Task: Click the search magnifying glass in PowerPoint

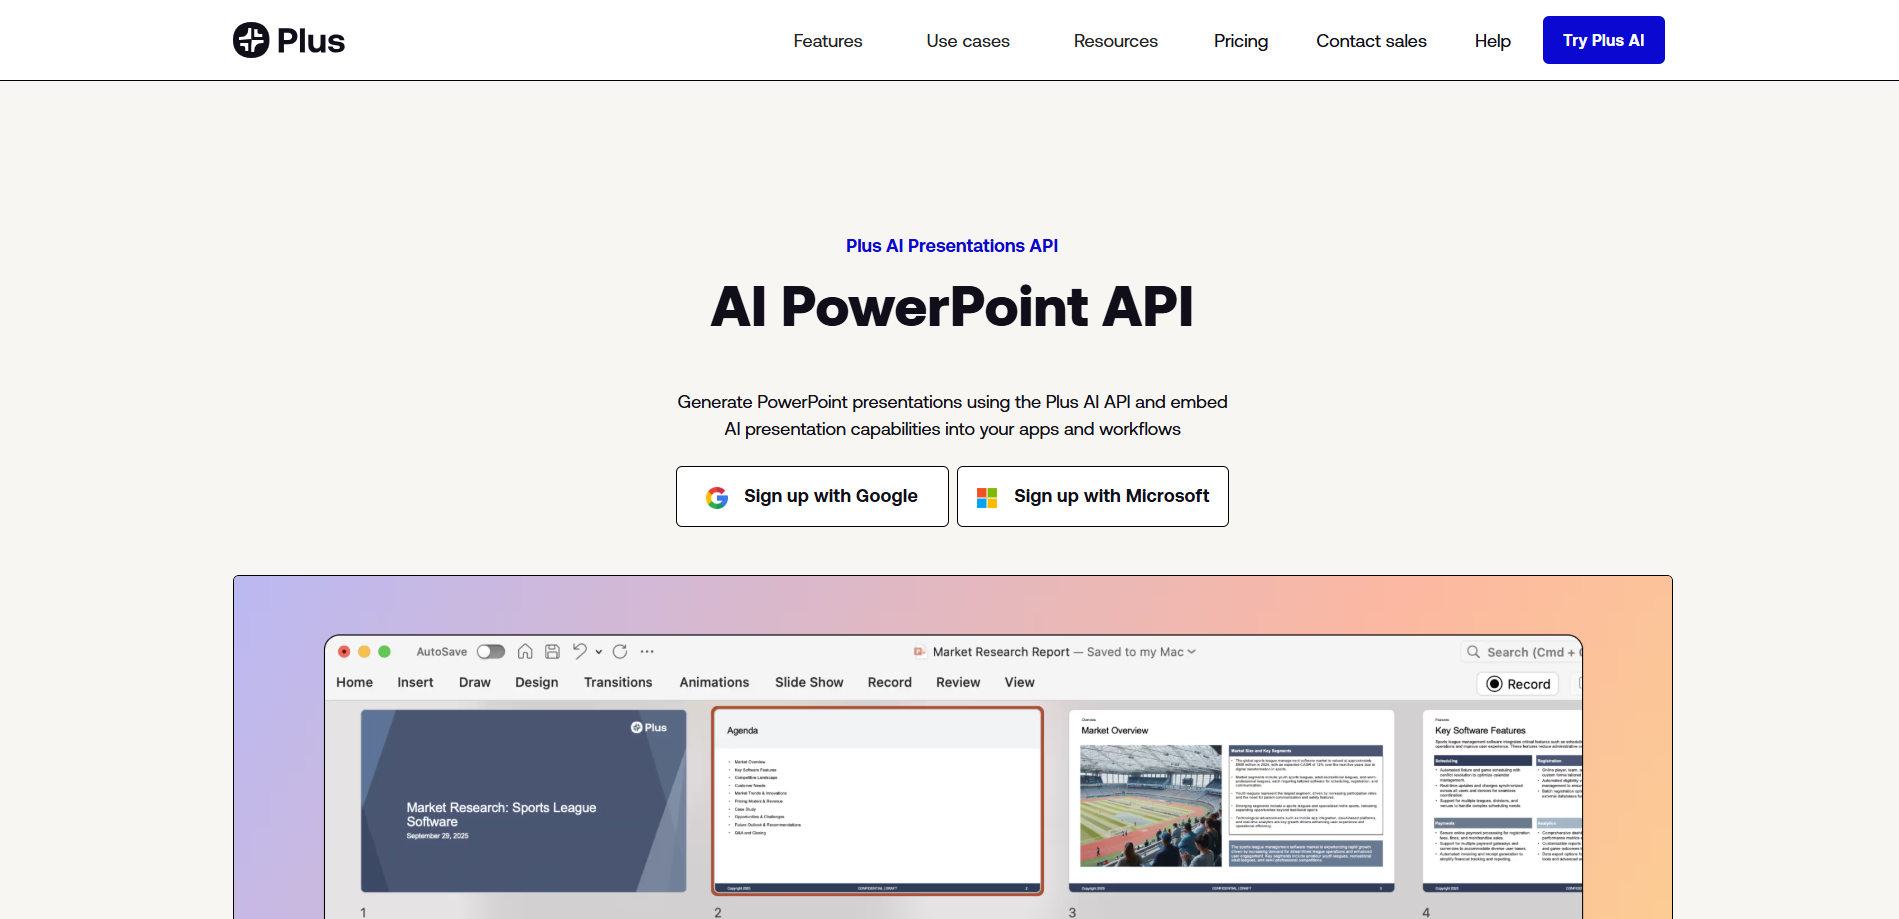Action: coord(1473,652)
